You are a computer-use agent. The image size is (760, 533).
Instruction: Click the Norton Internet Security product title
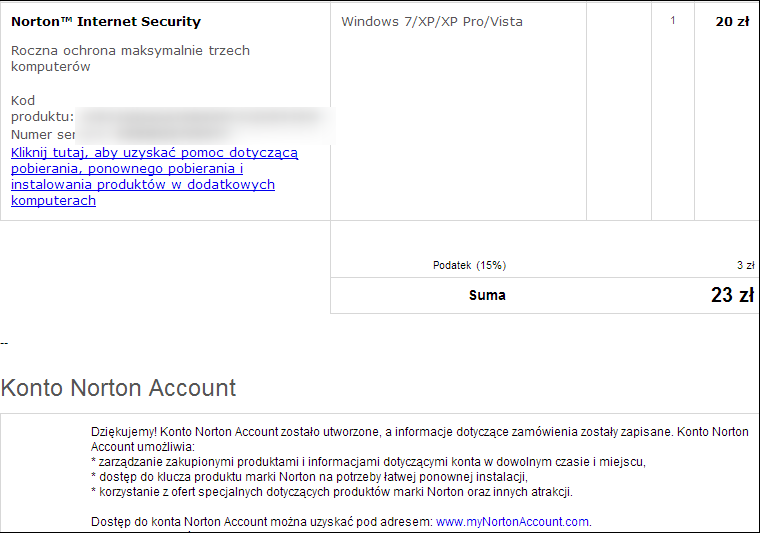pos(106,22)
